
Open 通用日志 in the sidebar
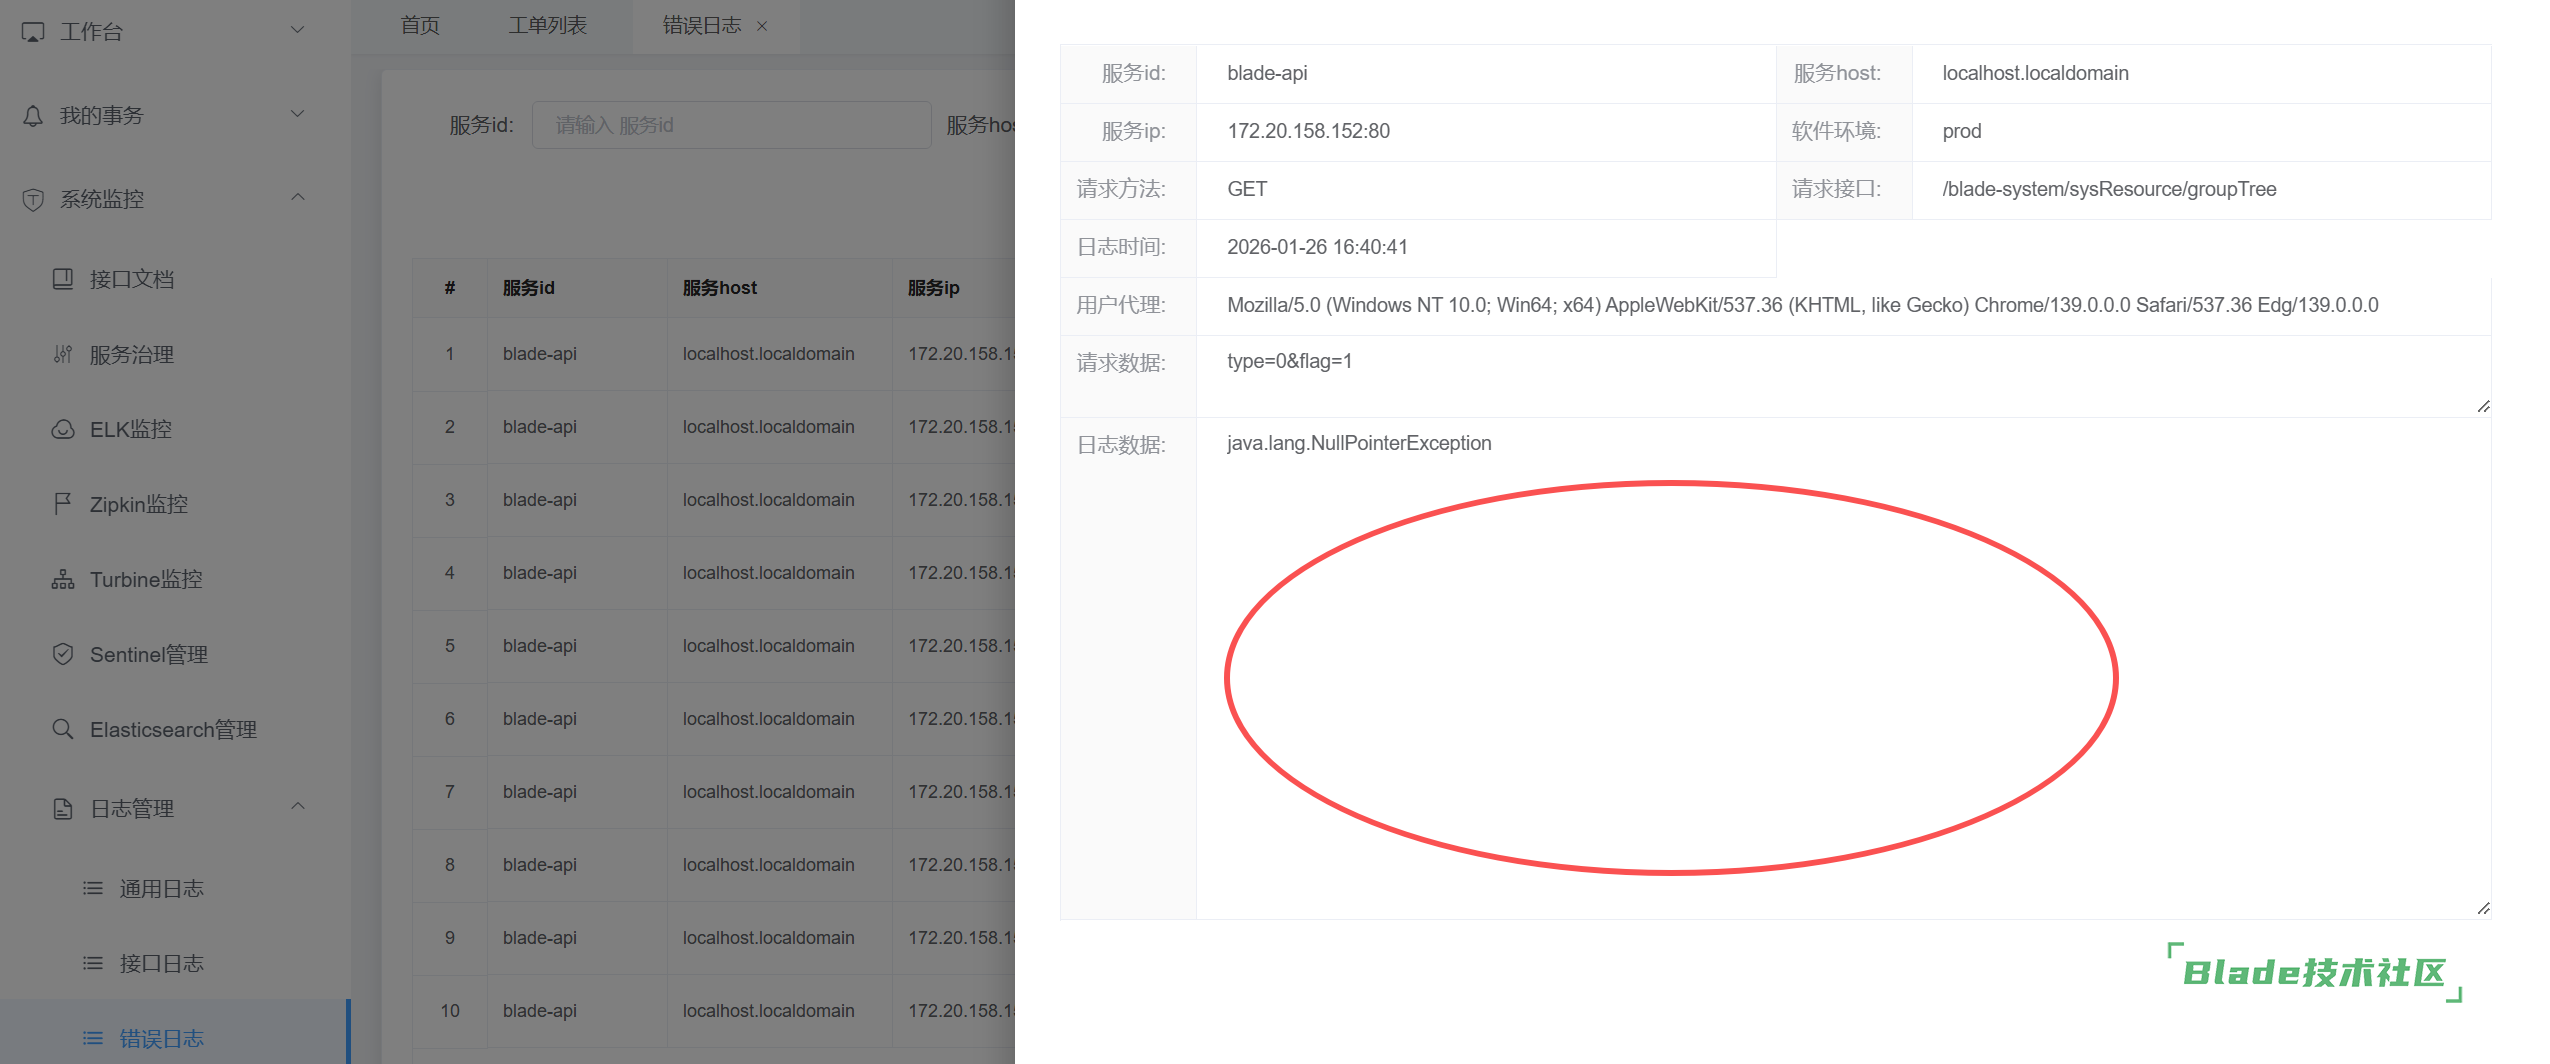pyautogui.click(x=161, y=888)
